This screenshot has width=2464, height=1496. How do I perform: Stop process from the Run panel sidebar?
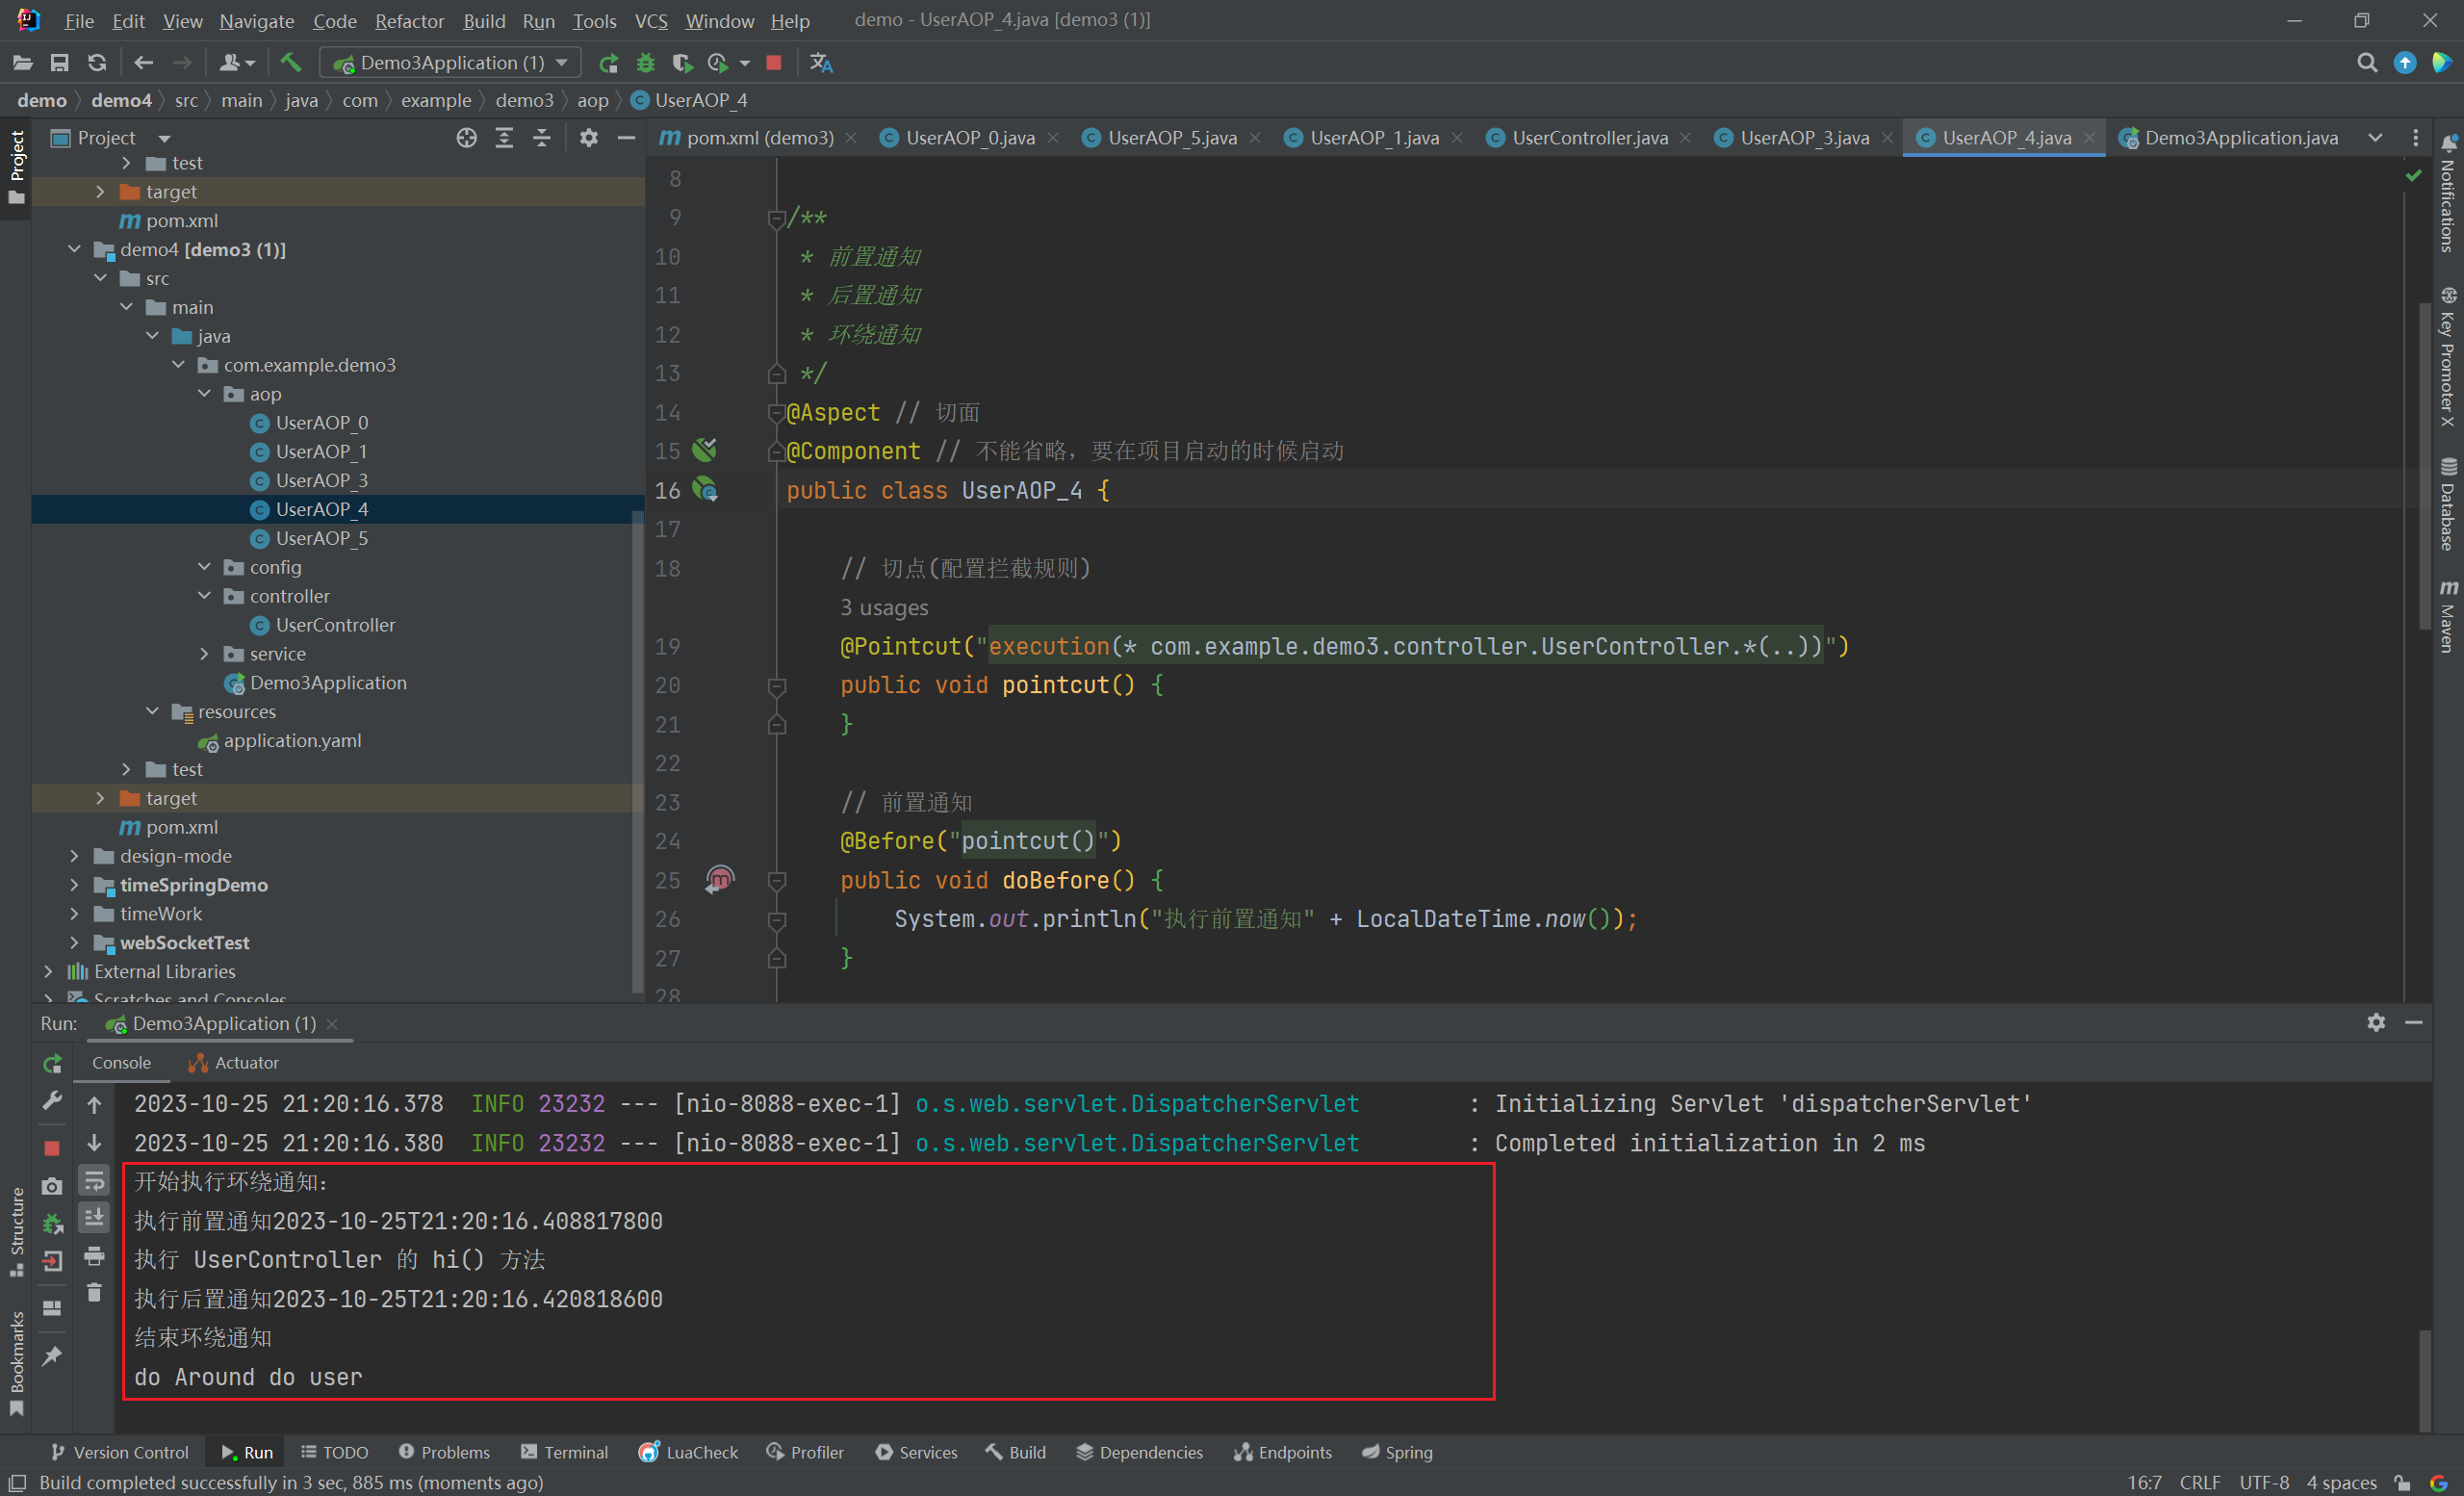tap(52, 1148)
